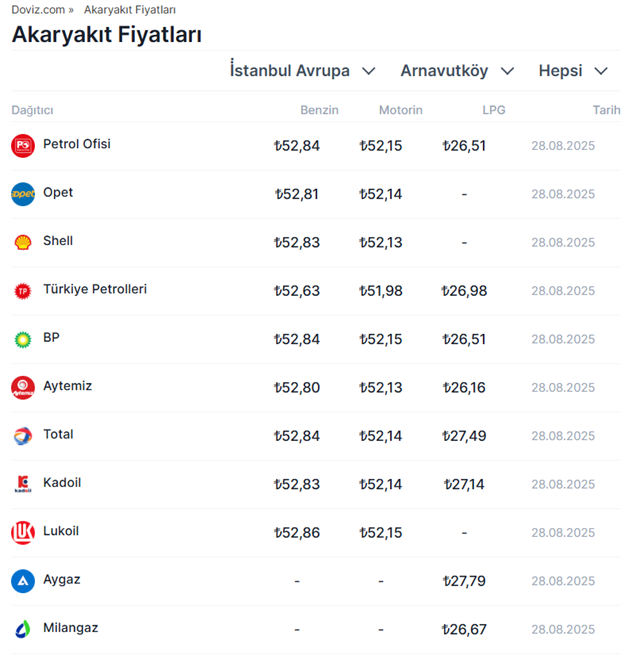Click the Petrol Ofisi logo icon

pos(22,146)
